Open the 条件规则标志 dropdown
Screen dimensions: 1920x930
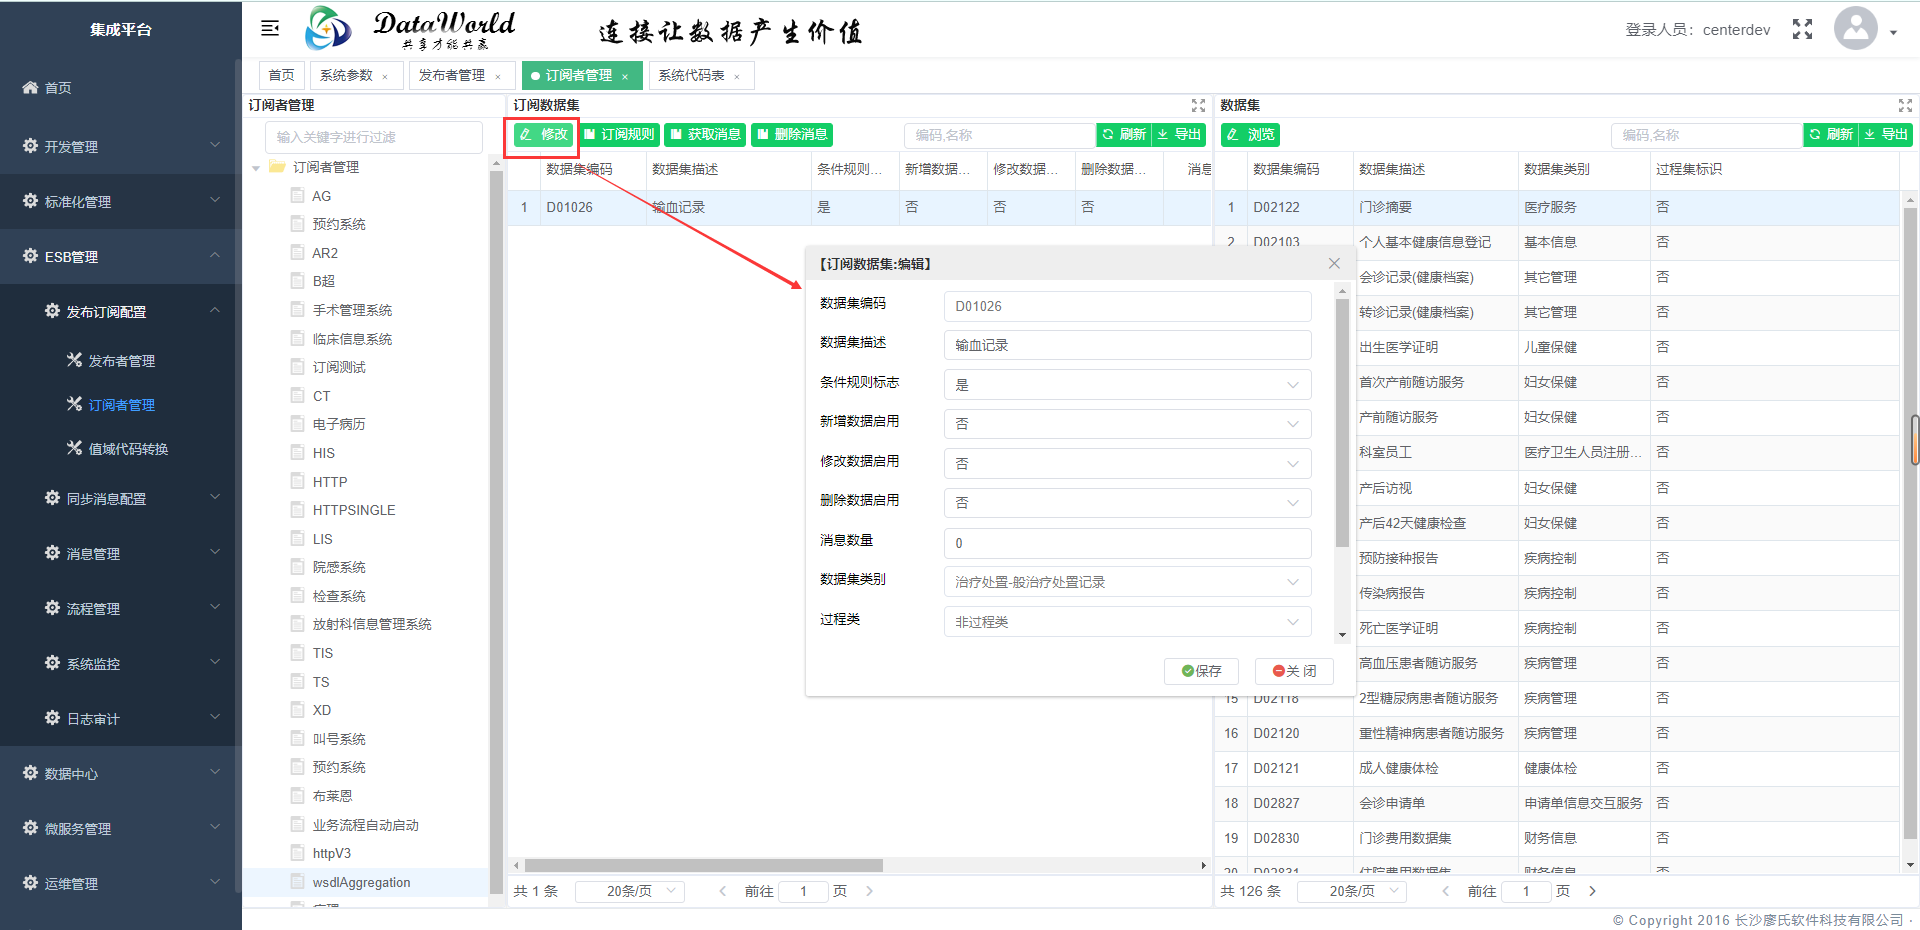[1127, 385]
